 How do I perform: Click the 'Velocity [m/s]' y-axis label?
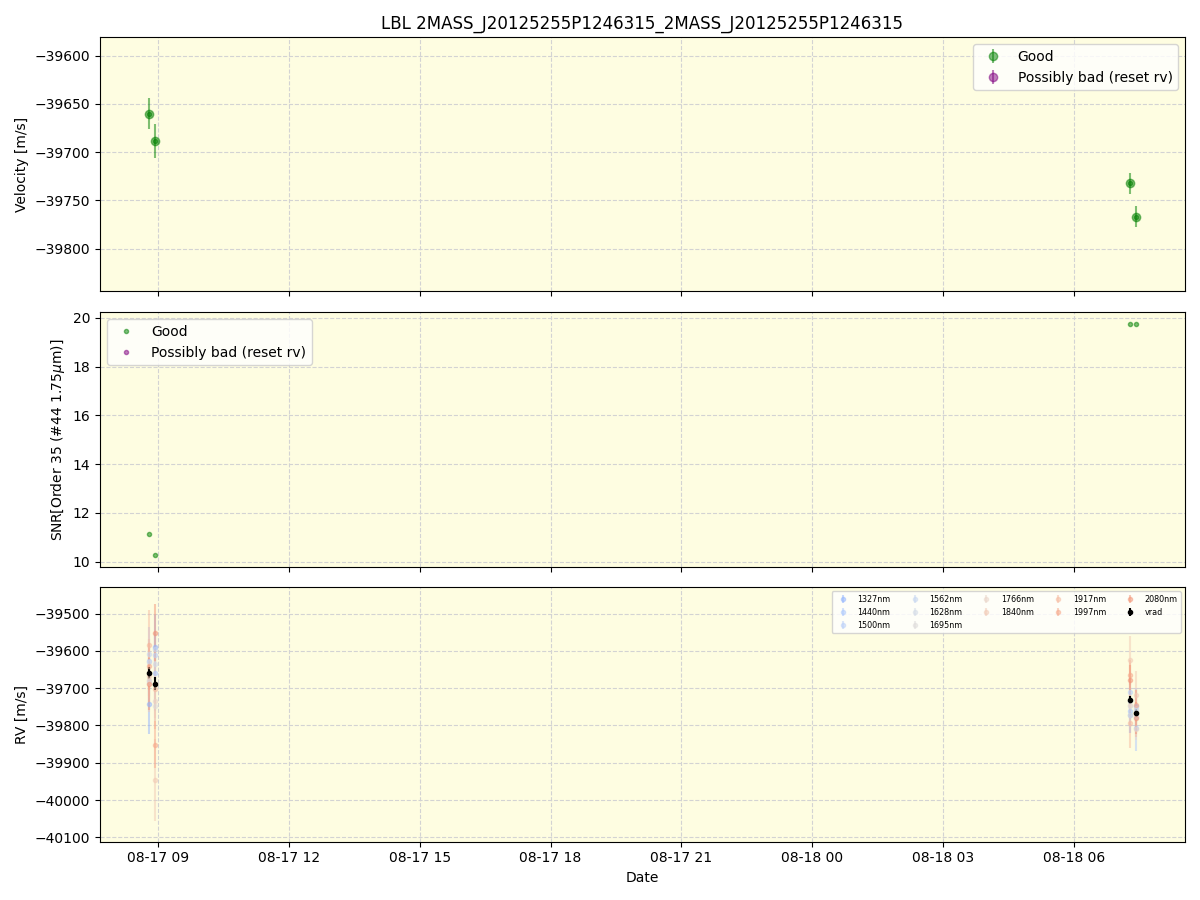(21, 165)
